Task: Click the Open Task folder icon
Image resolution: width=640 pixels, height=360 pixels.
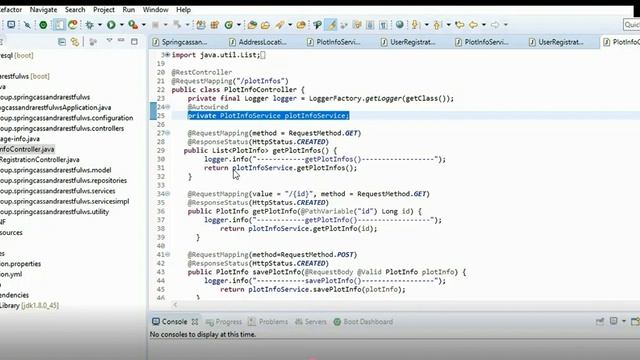Action: [265, 25]
